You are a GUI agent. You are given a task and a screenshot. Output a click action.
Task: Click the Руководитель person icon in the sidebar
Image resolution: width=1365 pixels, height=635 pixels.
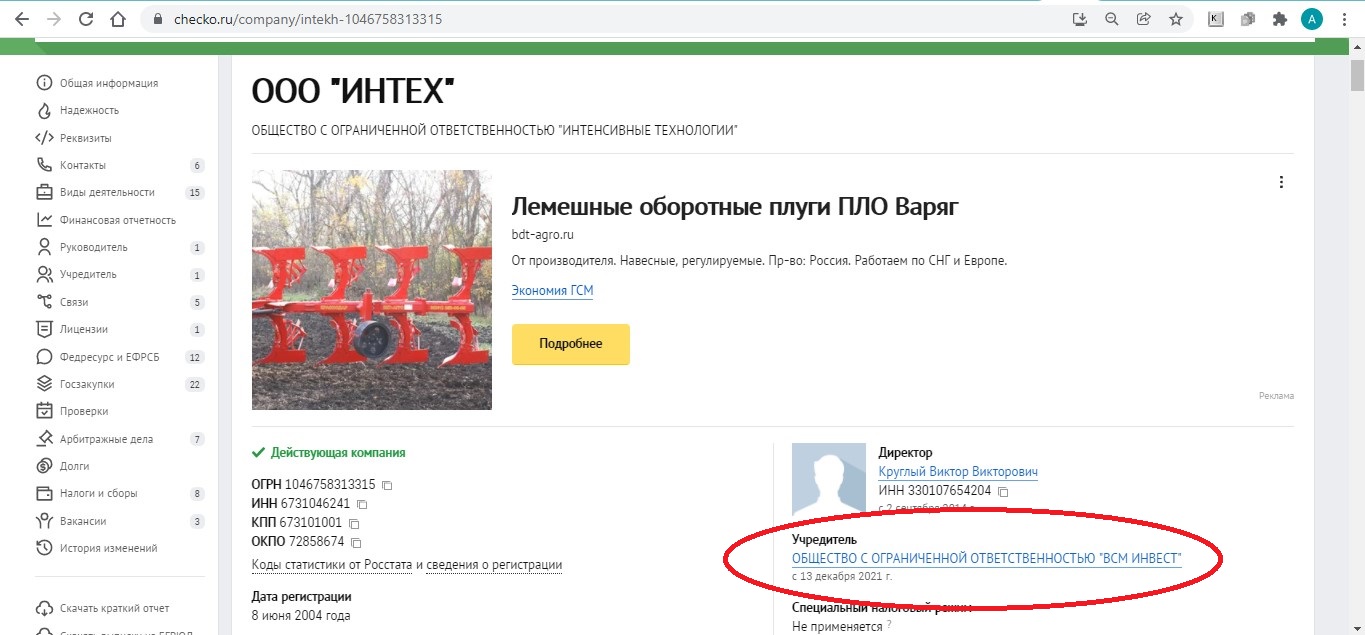pos(44,247)
